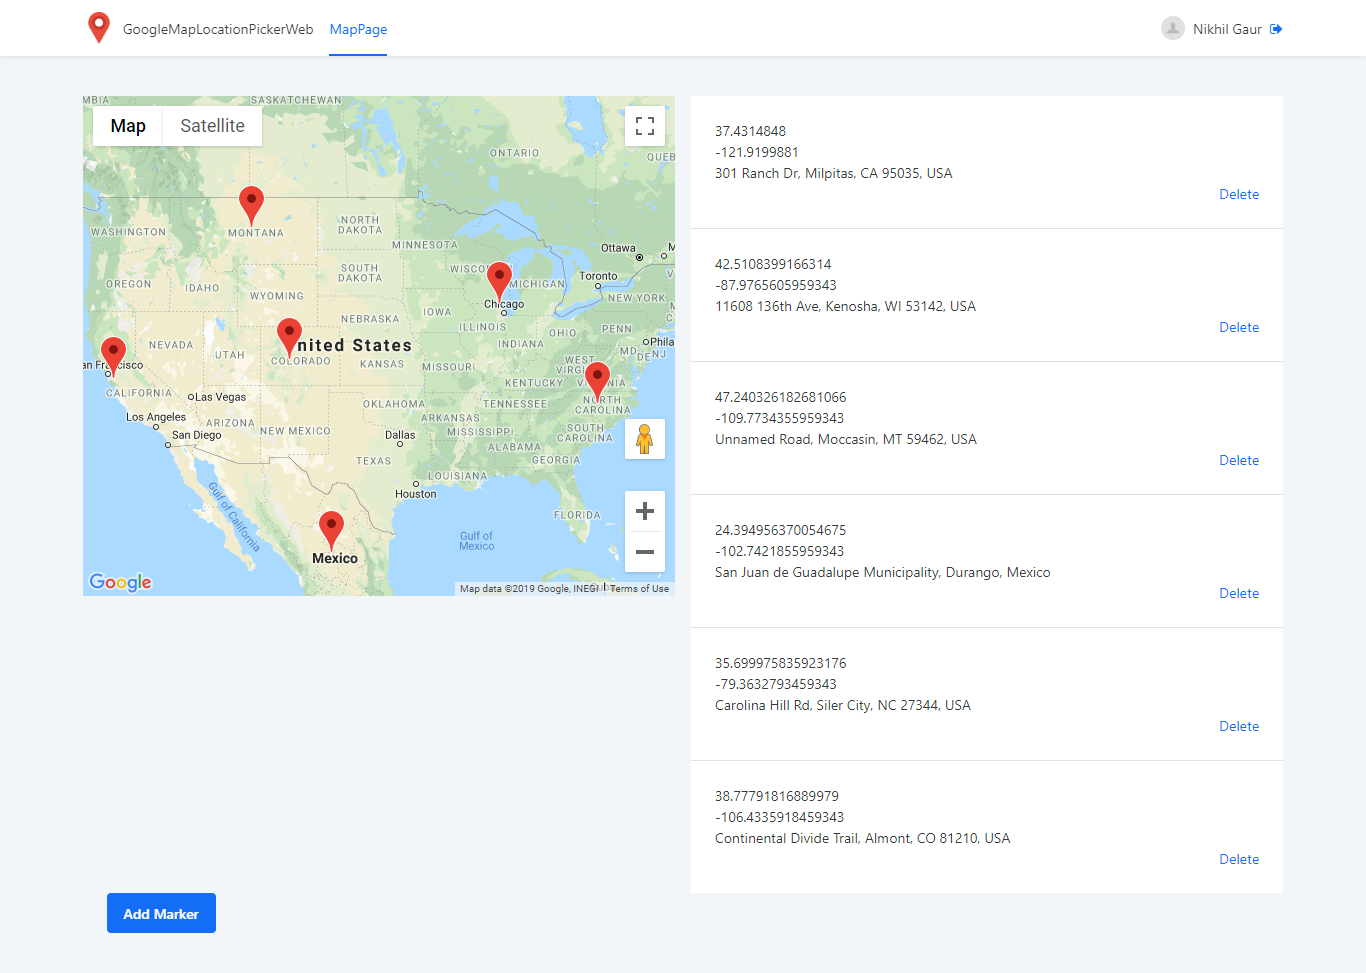Delete the Milpitas, CA location entry
Viewport: 1366px width, 973px height.
click(x=1238, y=194)
